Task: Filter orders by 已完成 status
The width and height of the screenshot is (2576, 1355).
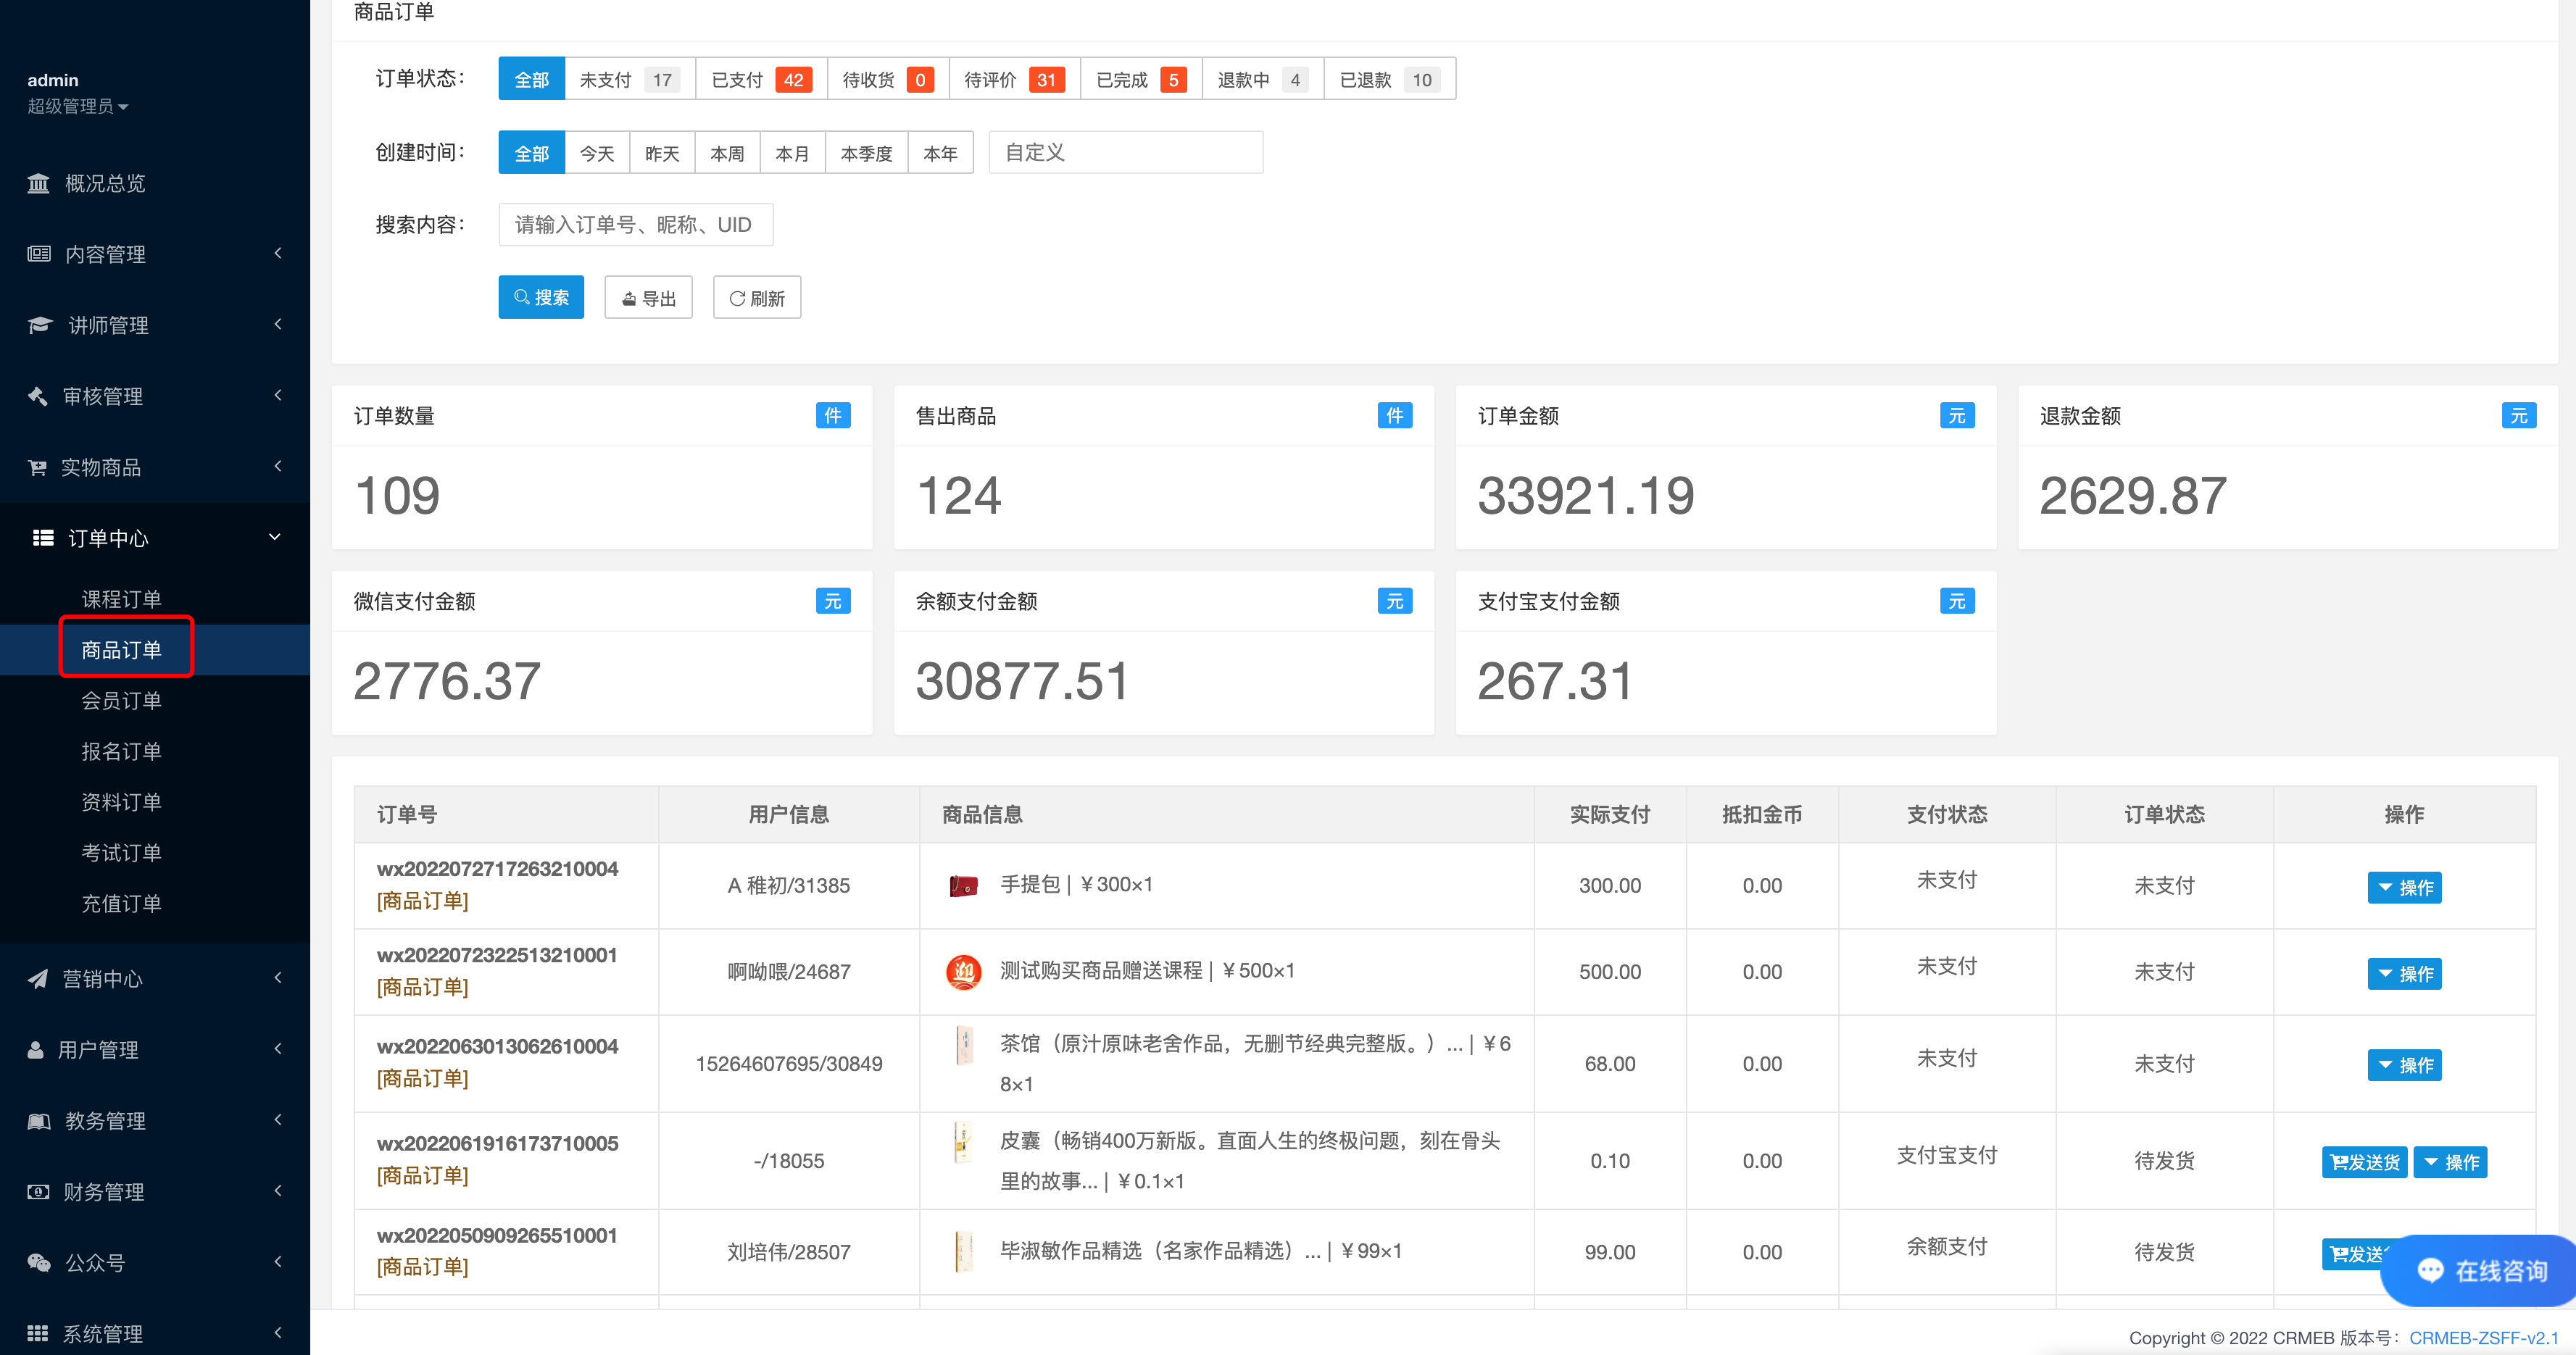Action: 1141,79
